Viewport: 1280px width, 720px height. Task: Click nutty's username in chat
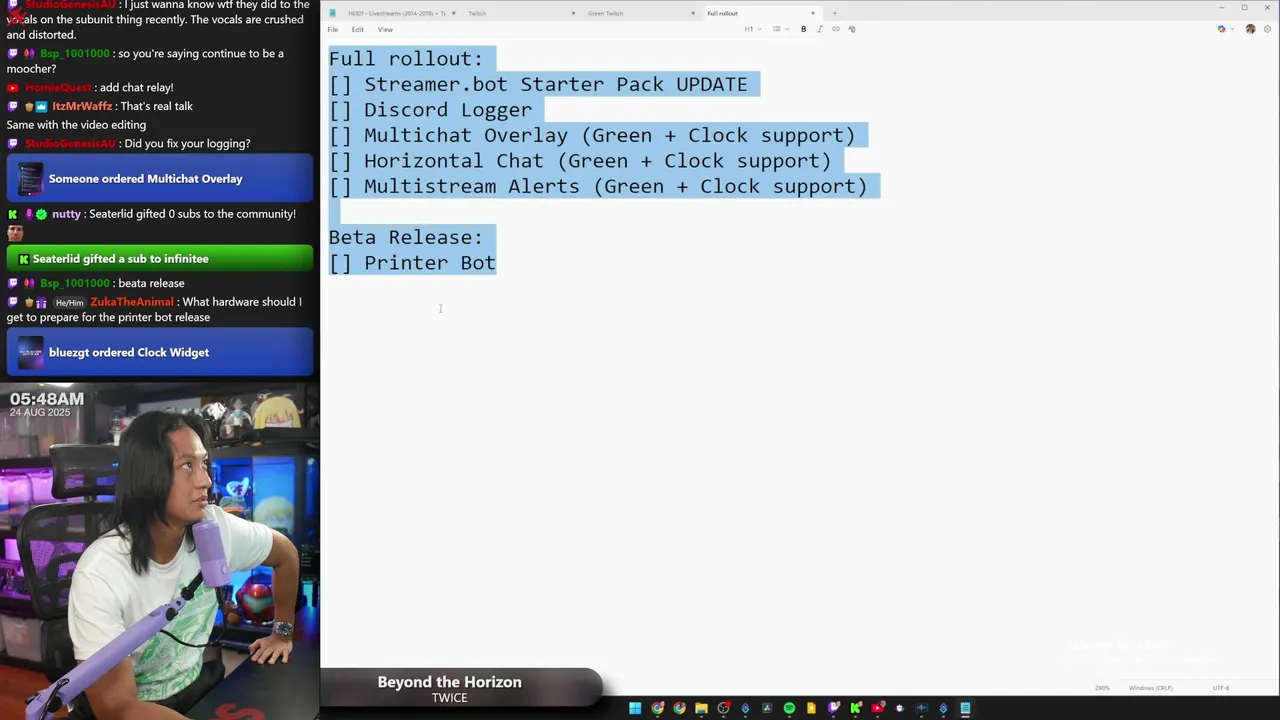(66, 214)
